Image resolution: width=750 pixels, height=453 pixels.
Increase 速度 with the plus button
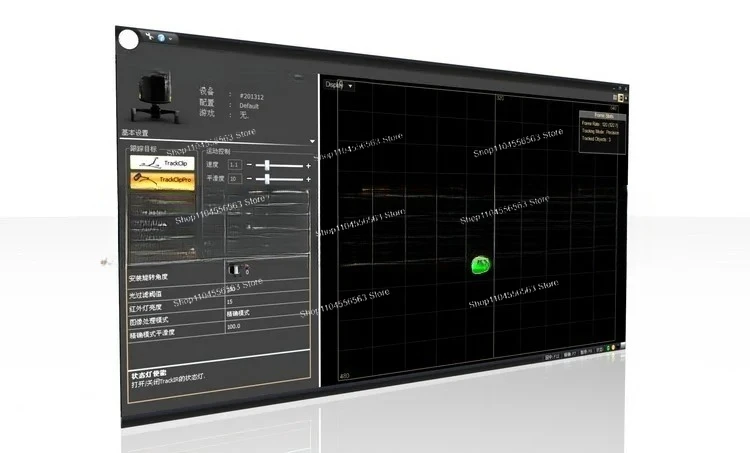click(309, 166)
